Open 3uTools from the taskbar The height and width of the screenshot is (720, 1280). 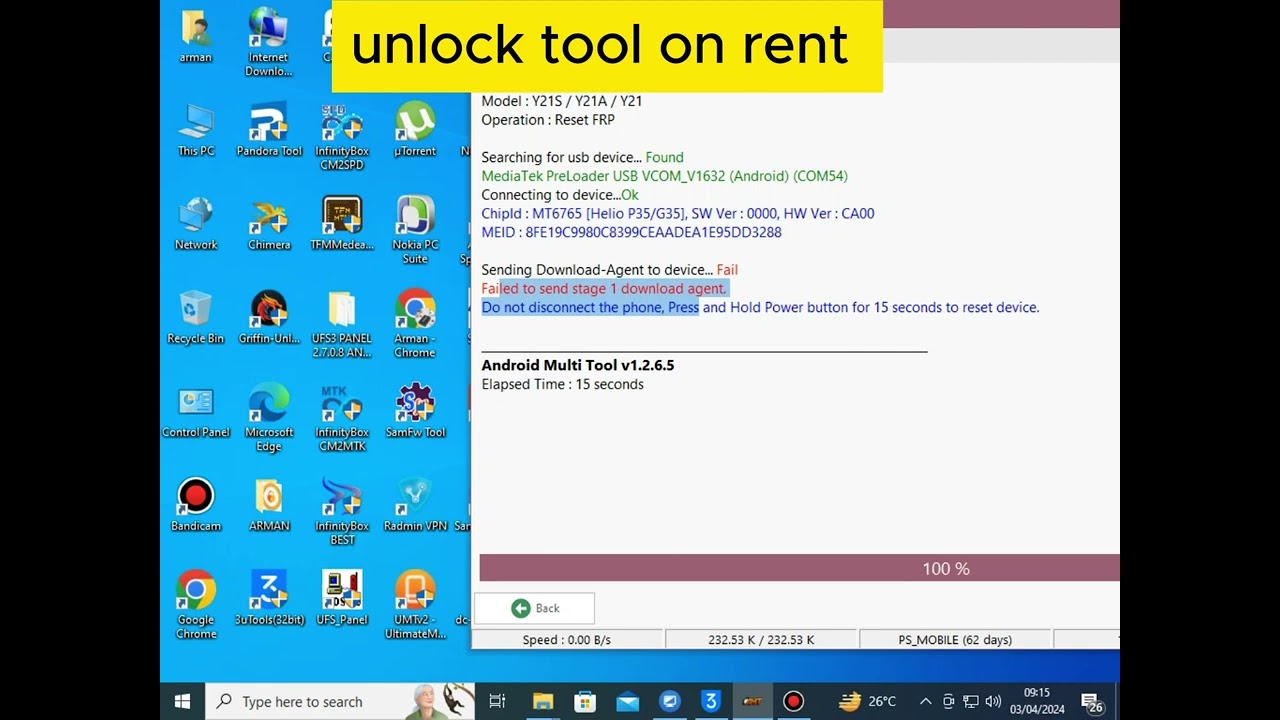pos(711,702)
